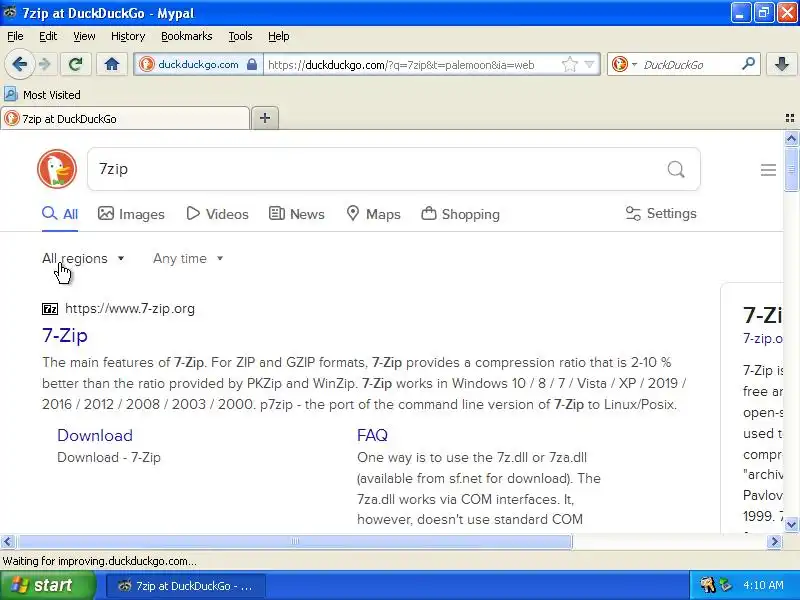800x600 pixels.
Task: Switch to Images results
Action: click(x=131, y=214)
